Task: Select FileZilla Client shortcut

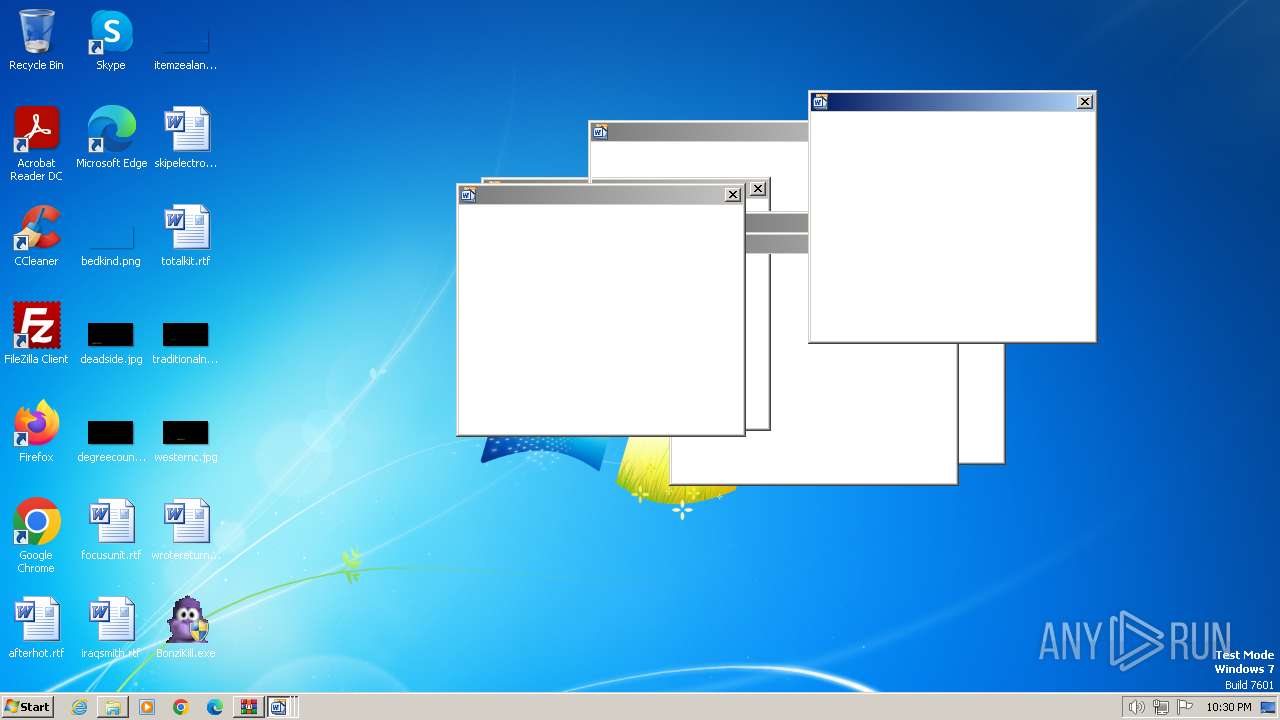Action: click(x=36, y=334)
